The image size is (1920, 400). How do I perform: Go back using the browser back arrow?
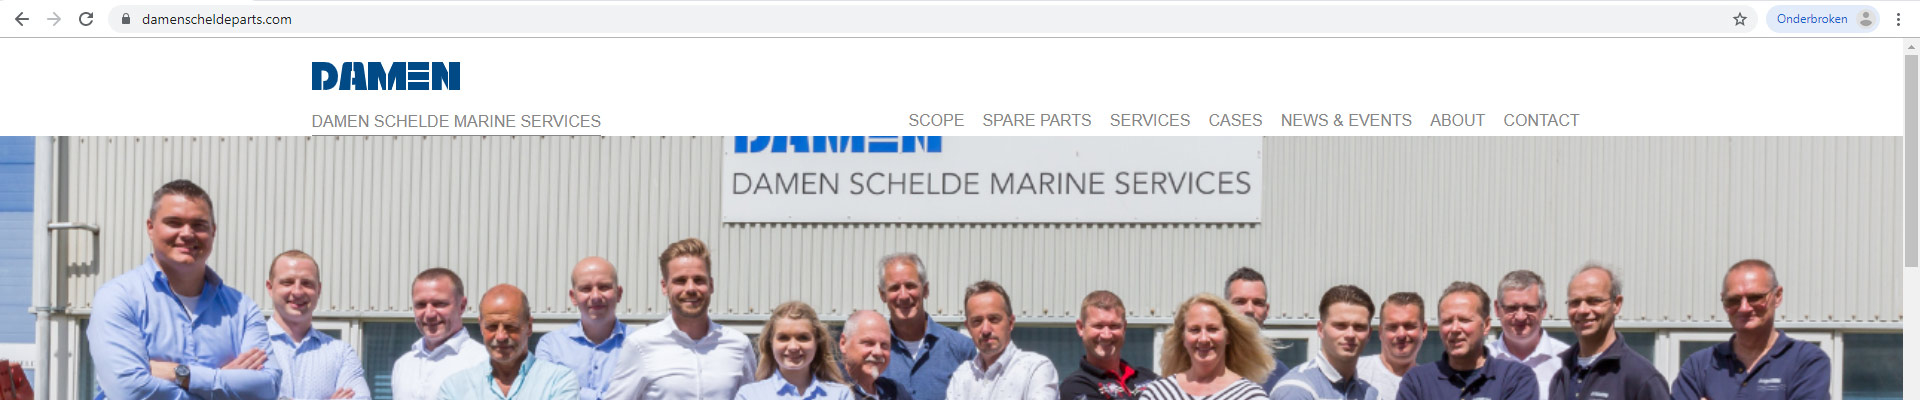[22, 19]
